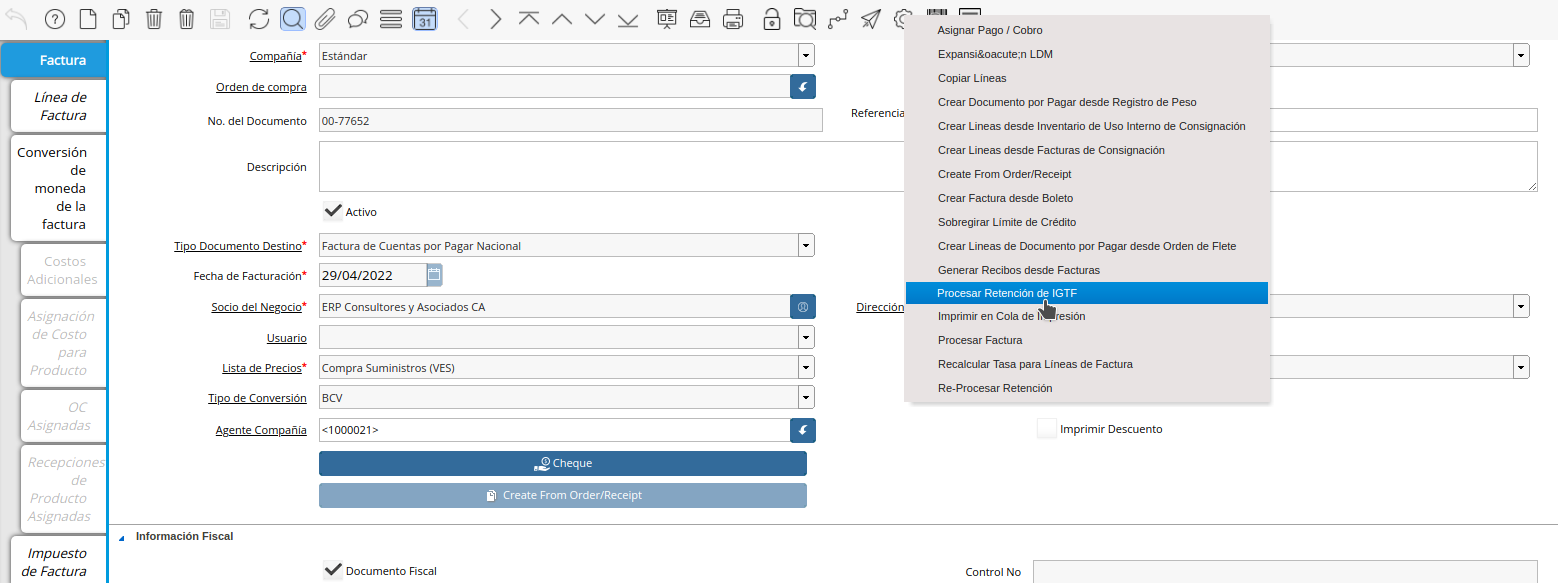Screen dimensions: 1558x583
Task: Select Procesar Retención de IGTF
Action: [x=1087, y=293]
